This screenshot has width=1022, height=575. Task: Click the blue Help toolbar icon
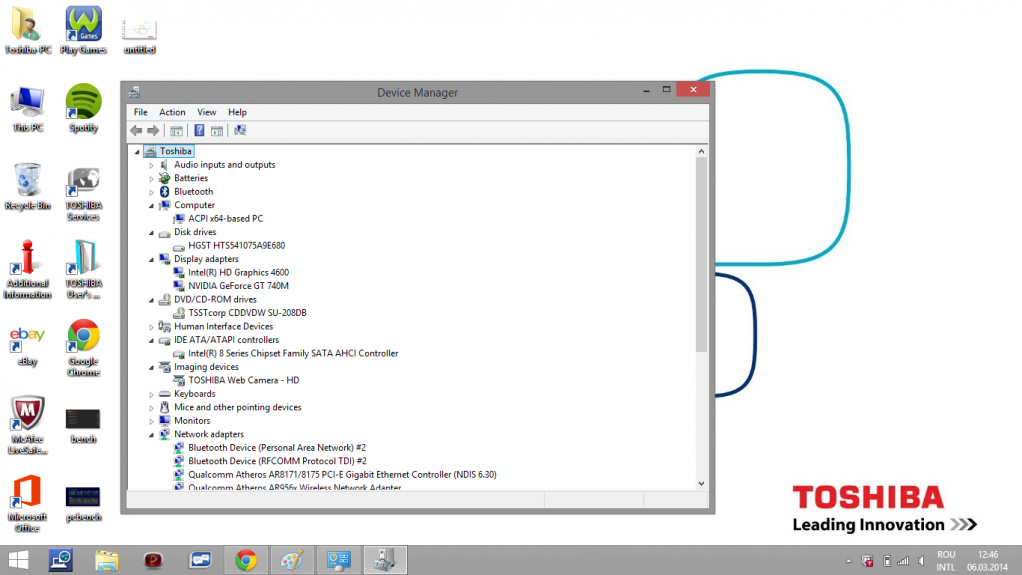pos(199,130)
